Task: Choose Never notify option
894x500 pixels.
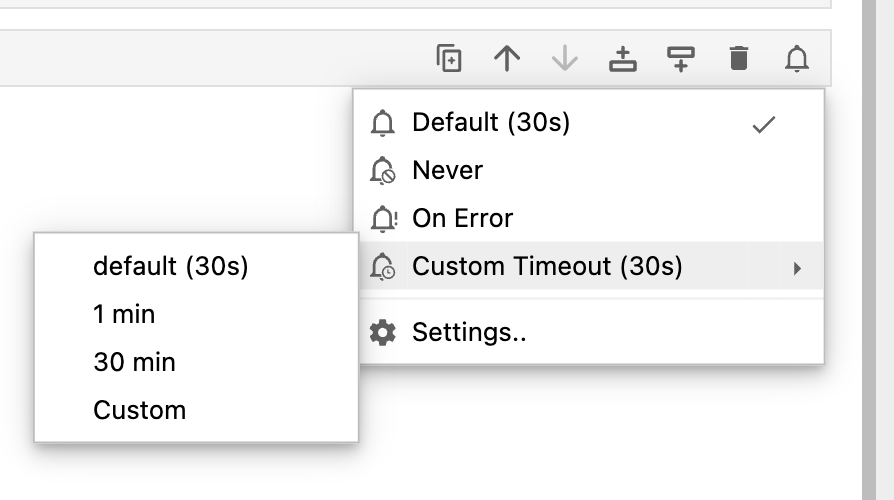Action: pyautogui.click(x=448, y=171)
